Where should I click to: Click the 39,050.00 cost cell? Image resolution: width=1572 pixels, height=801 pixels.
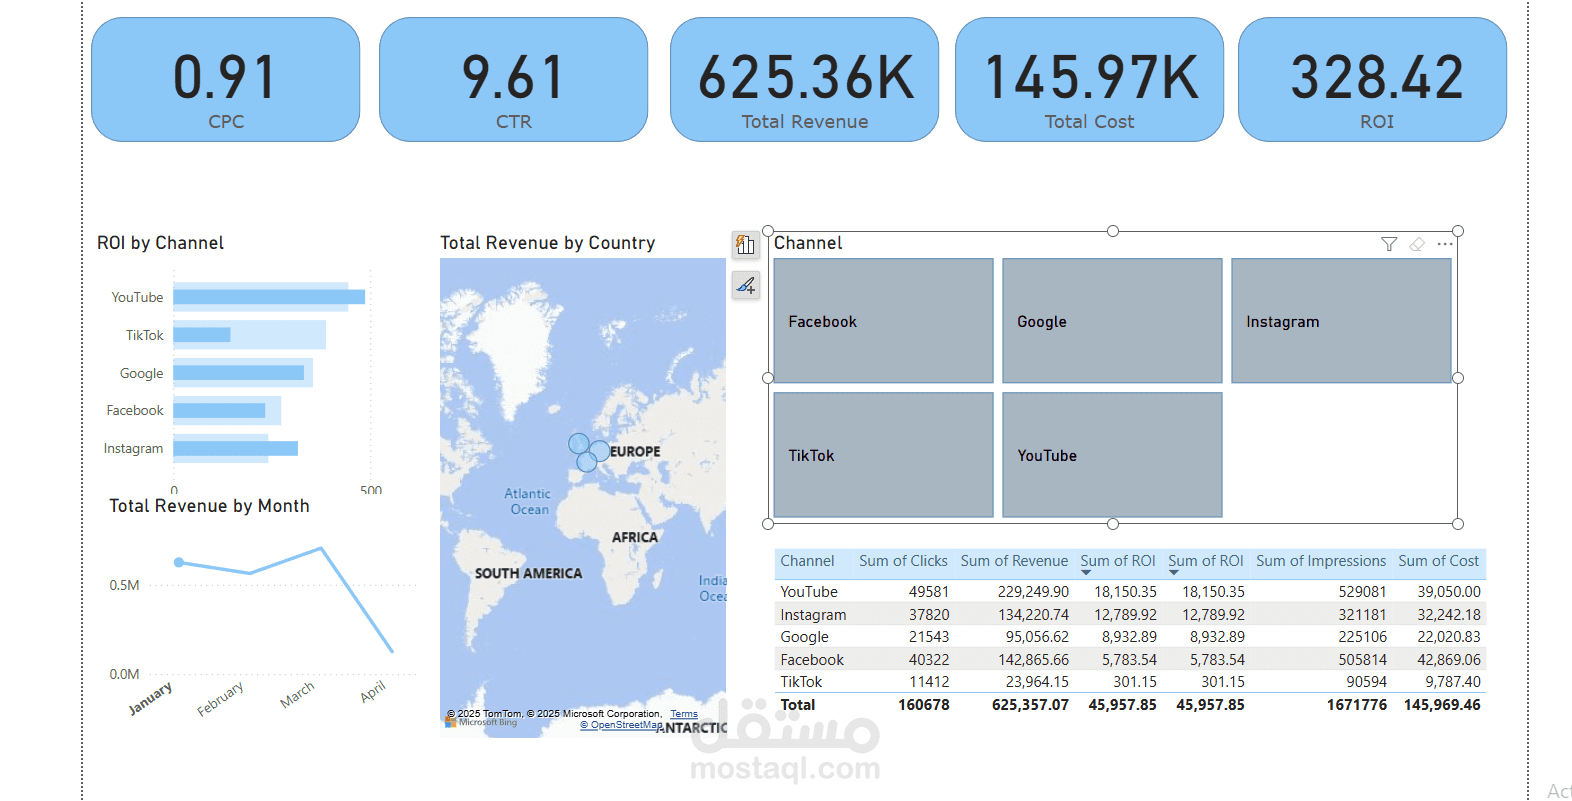coord(1449,592)
